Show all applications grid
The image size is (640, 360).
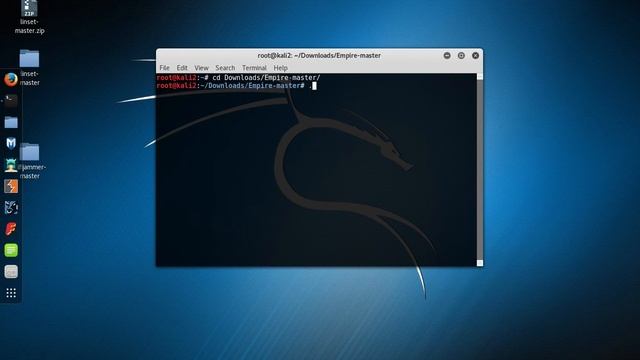click(x=11, y=293)
